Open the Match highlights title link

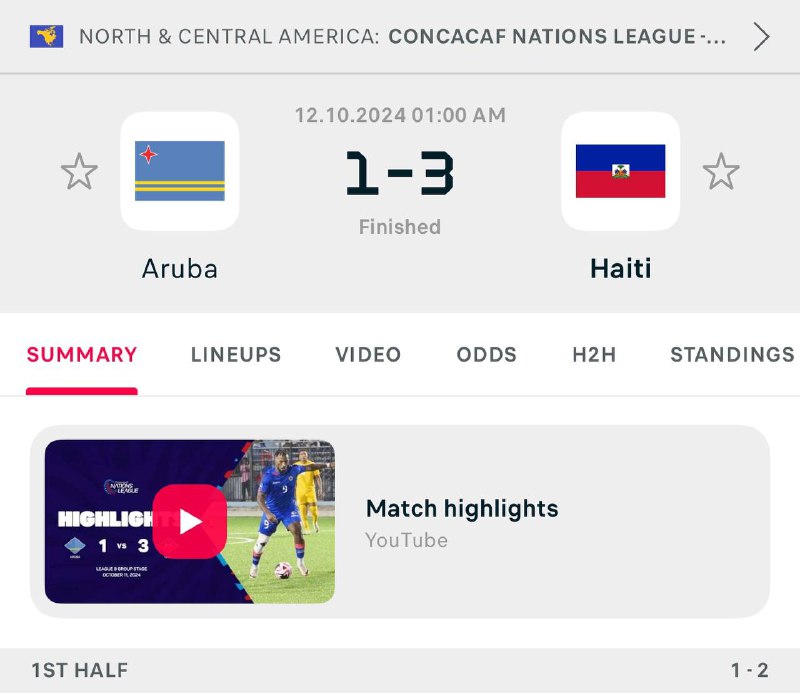pos(462,509)
